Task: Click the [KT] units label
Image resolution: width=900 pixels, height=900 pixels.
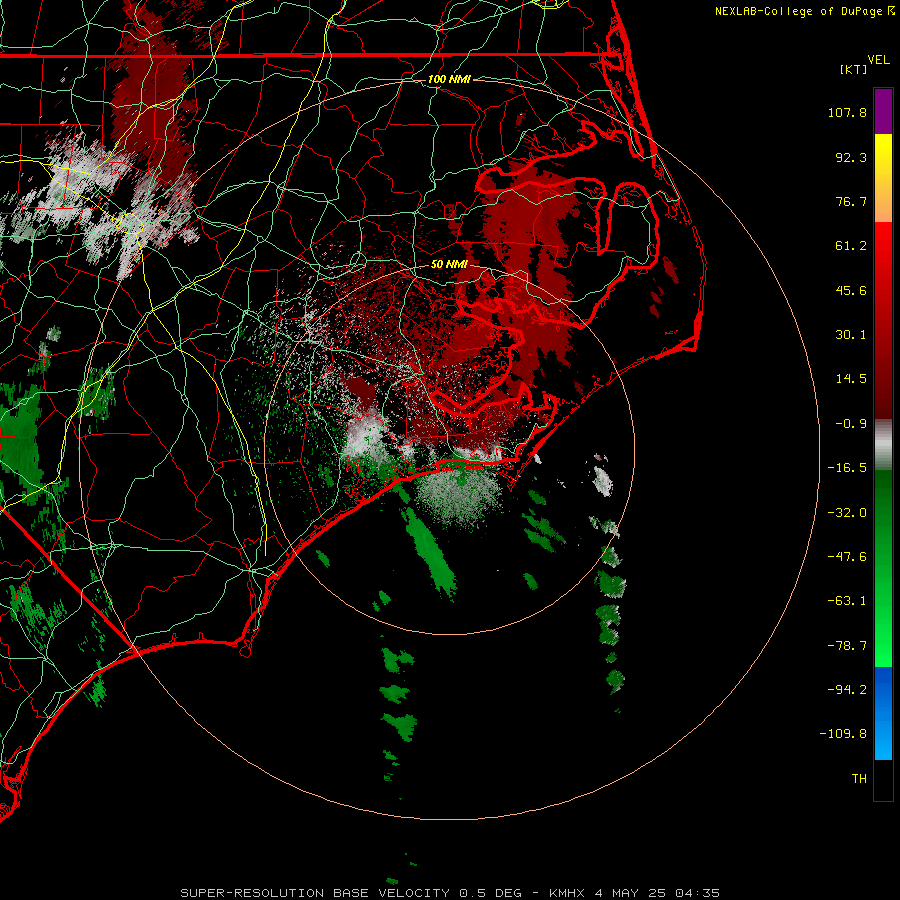Action: coord(854,69)
